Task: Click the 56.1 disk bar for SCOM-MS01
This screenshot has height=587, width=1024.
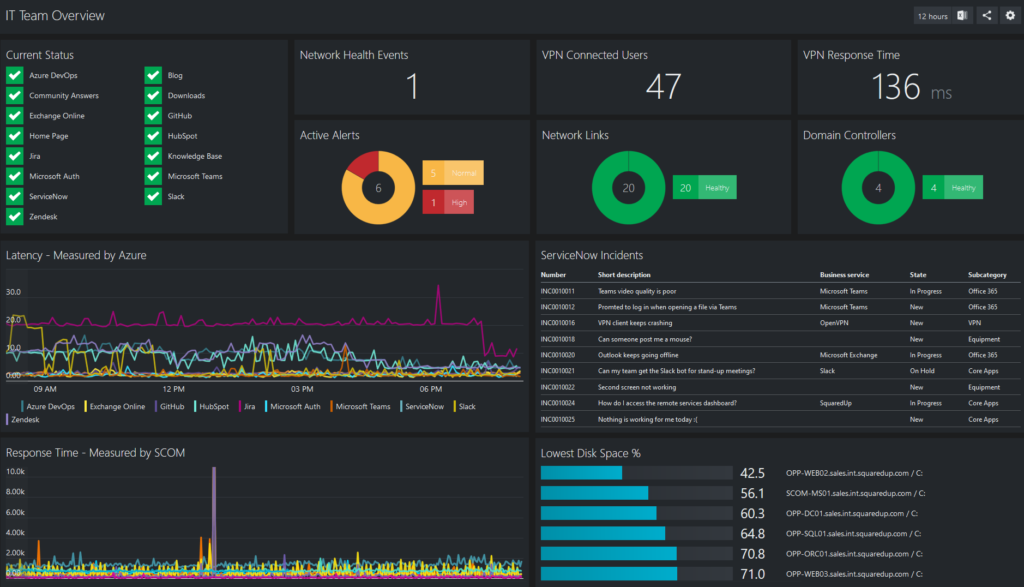Action: (637, 493)
